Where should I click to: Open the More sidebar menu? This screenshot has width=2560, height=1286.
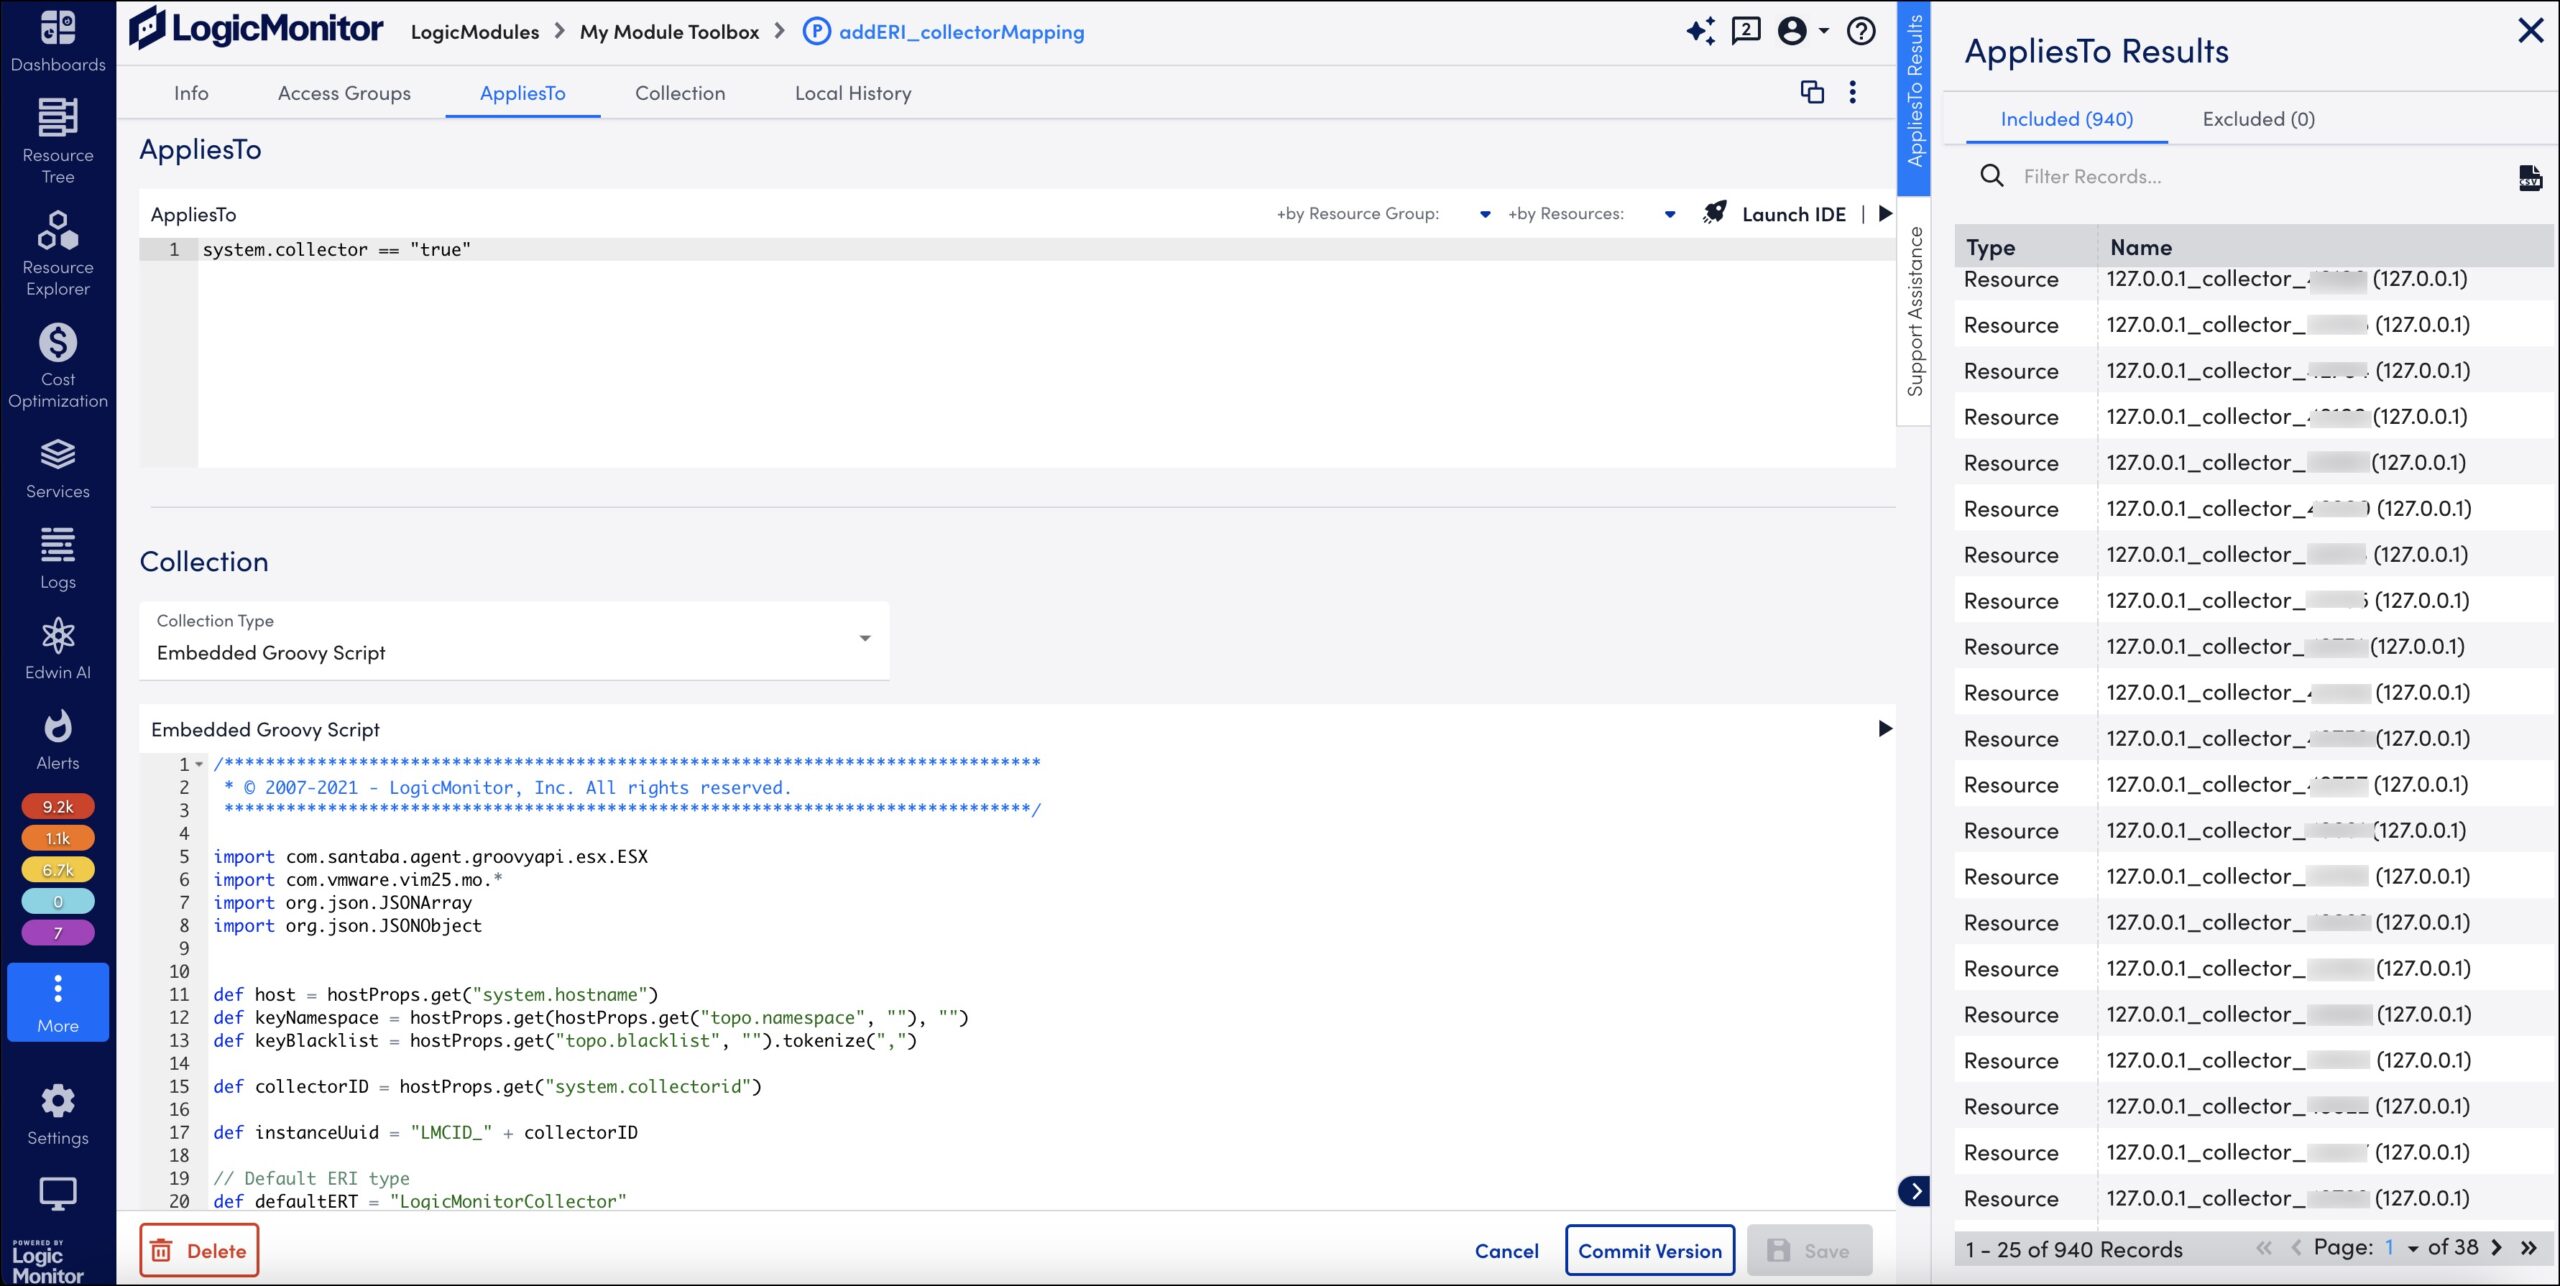click(58, 1002)
